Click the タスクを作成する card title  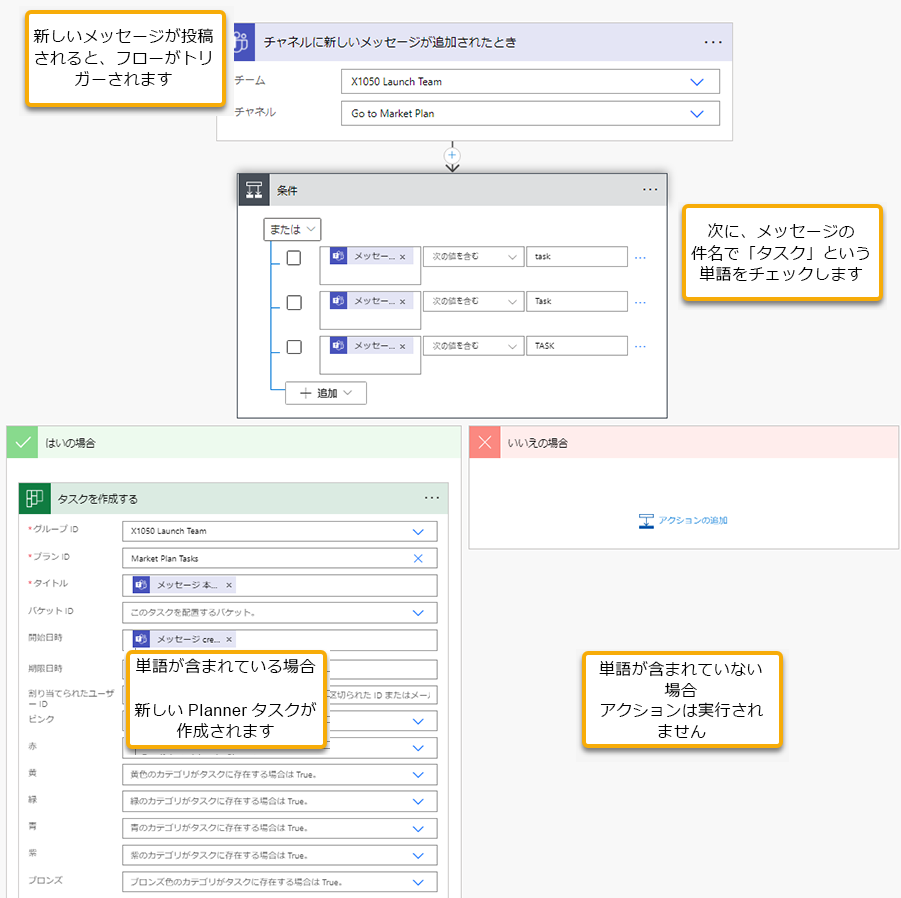[x=98, y=499]
